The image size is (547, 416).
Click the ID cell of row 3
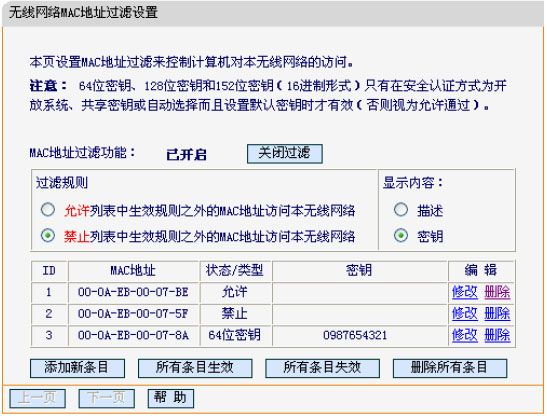pos(49,335)
